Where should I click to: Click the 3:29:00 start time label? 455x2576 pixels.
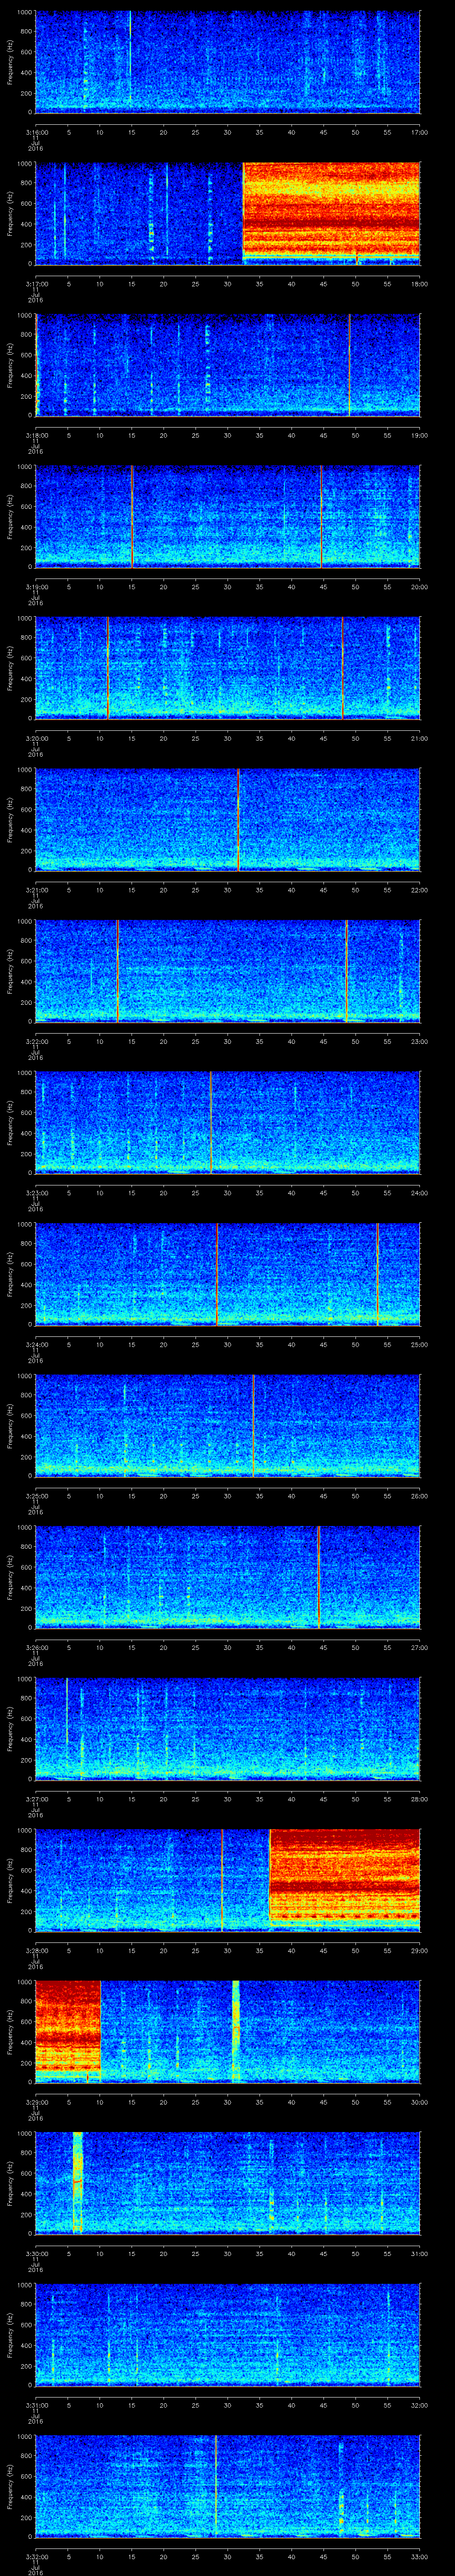pyautogui.click(x=36, y=2101)
